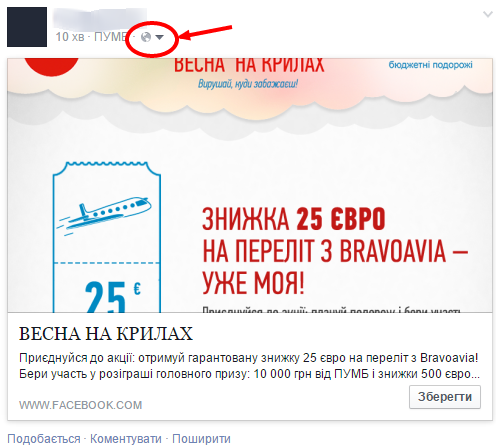Image resolution: width=496 pixels, height=447 pixels.
Task: Click the ЗНИЖКА 25 ЄВРО headline image
Action: (x=335, y=251)
